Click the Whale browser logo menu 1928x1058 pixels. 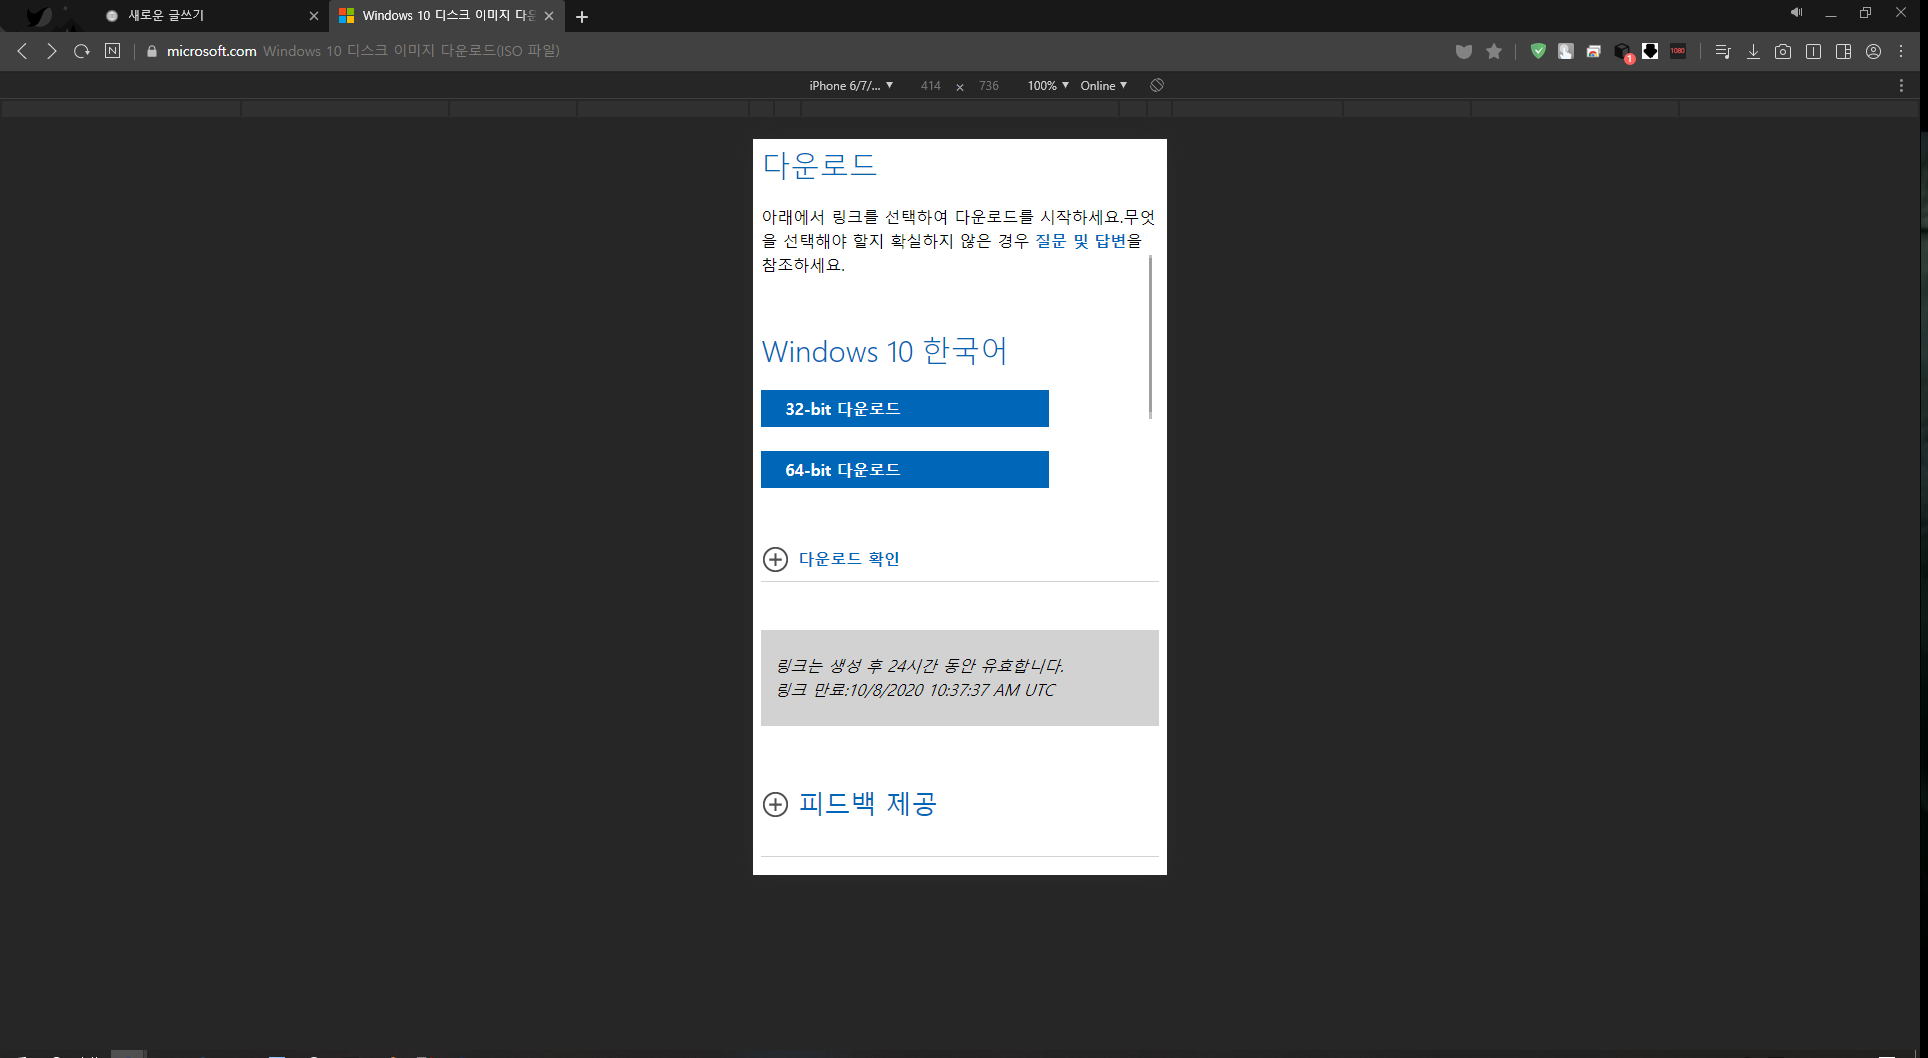[38, 16]
